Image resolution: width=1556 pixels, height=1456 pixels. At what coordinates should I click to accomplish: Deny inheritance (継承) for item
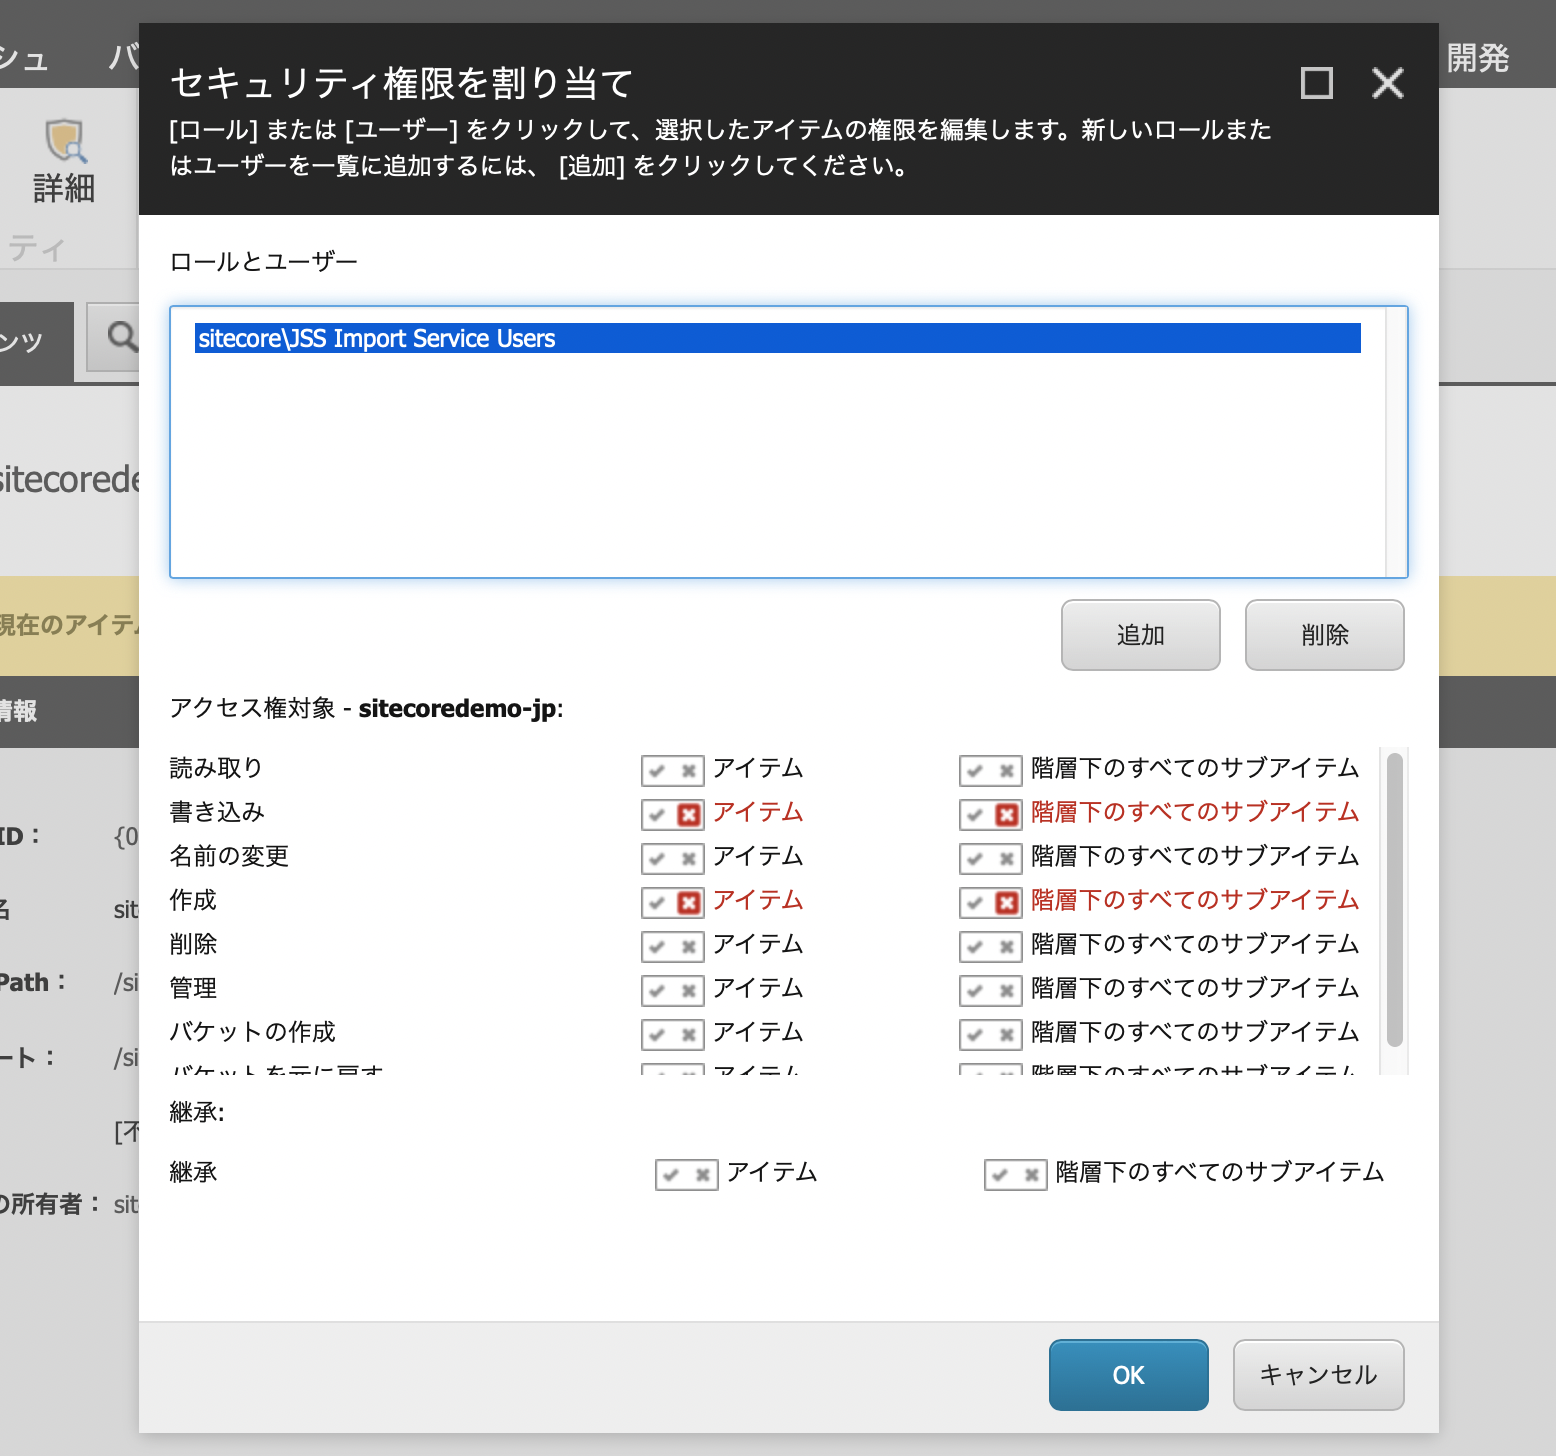tap(703, 1175)
